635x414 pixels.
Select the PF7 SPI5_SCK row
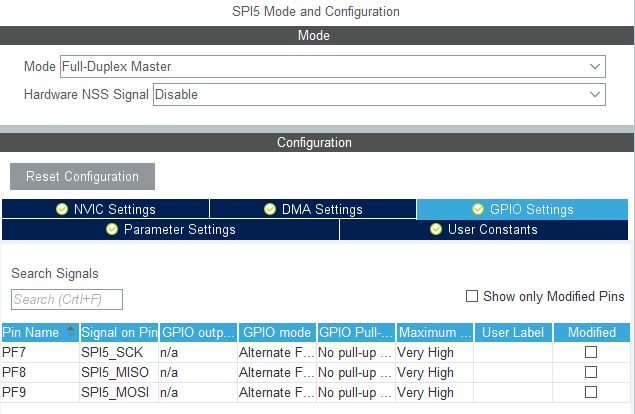pyautogui.click(x=115, y=353)
